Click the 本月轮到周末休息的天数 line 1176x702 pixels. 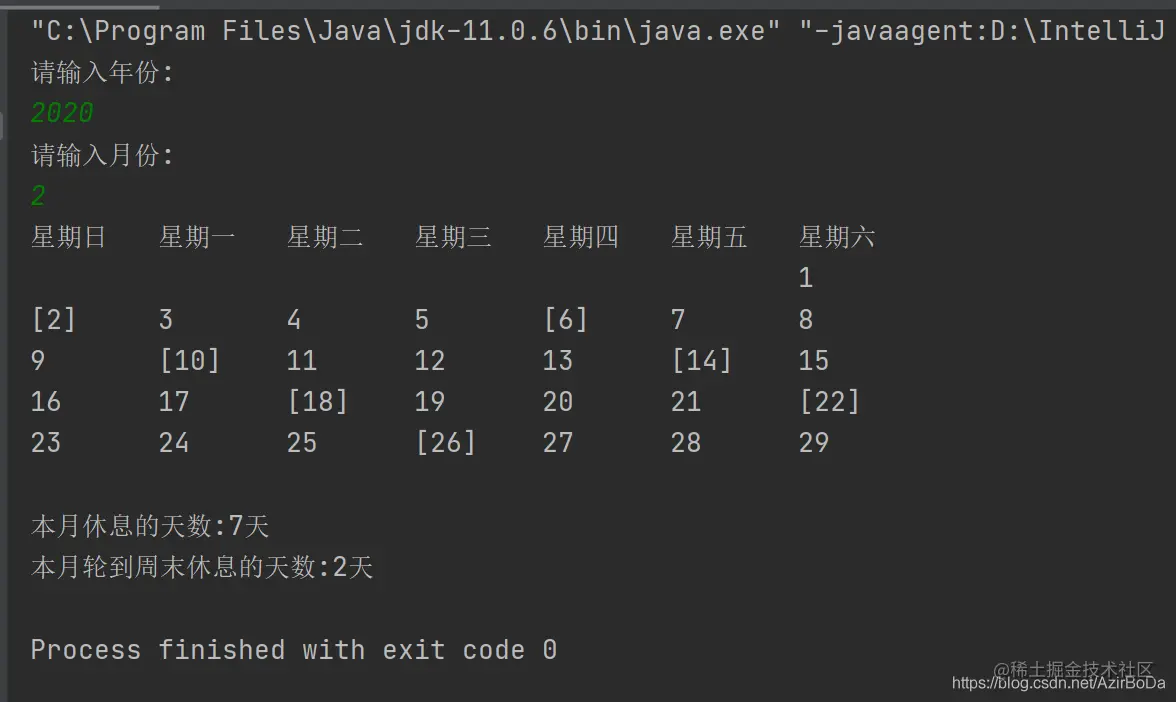202,567
